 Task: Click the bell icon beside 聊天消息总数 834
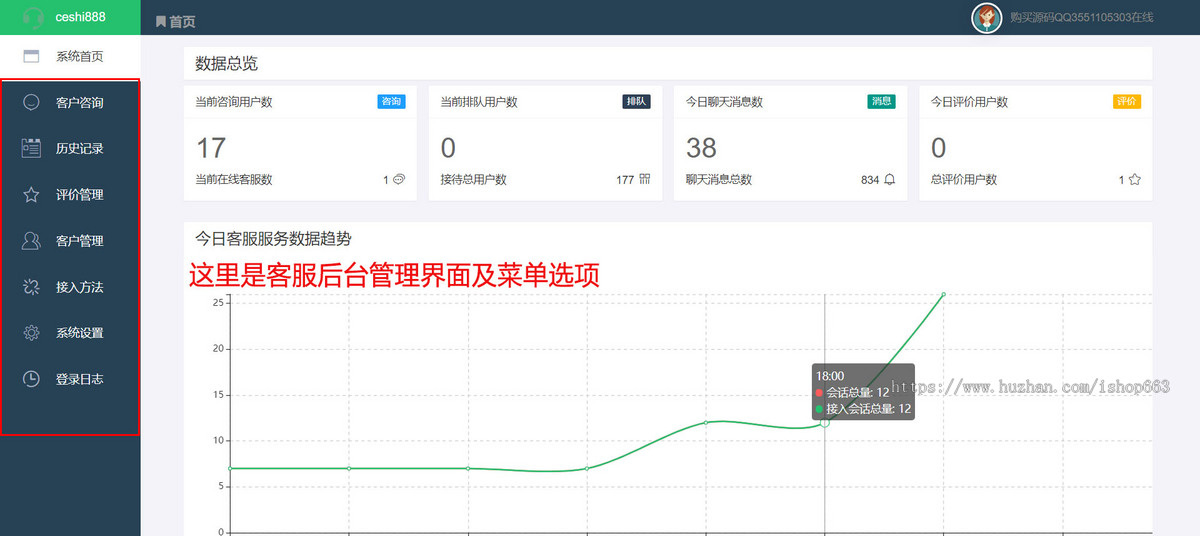(x=890, y=180)
